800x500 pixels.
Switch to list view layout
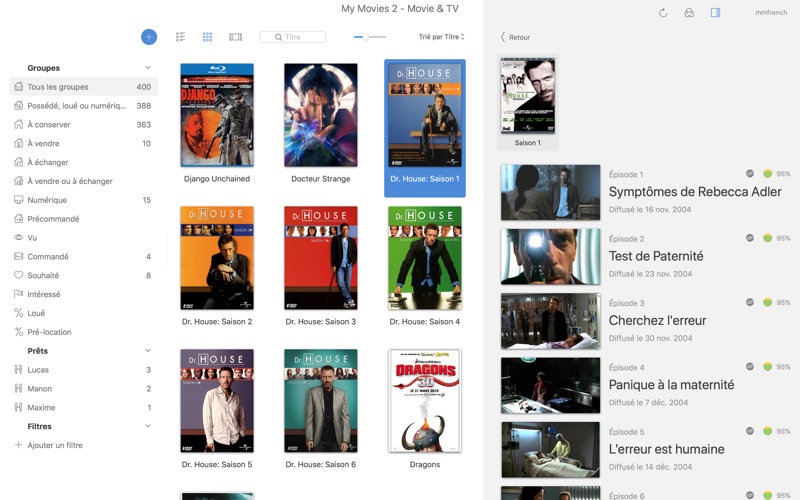point(181,37)
